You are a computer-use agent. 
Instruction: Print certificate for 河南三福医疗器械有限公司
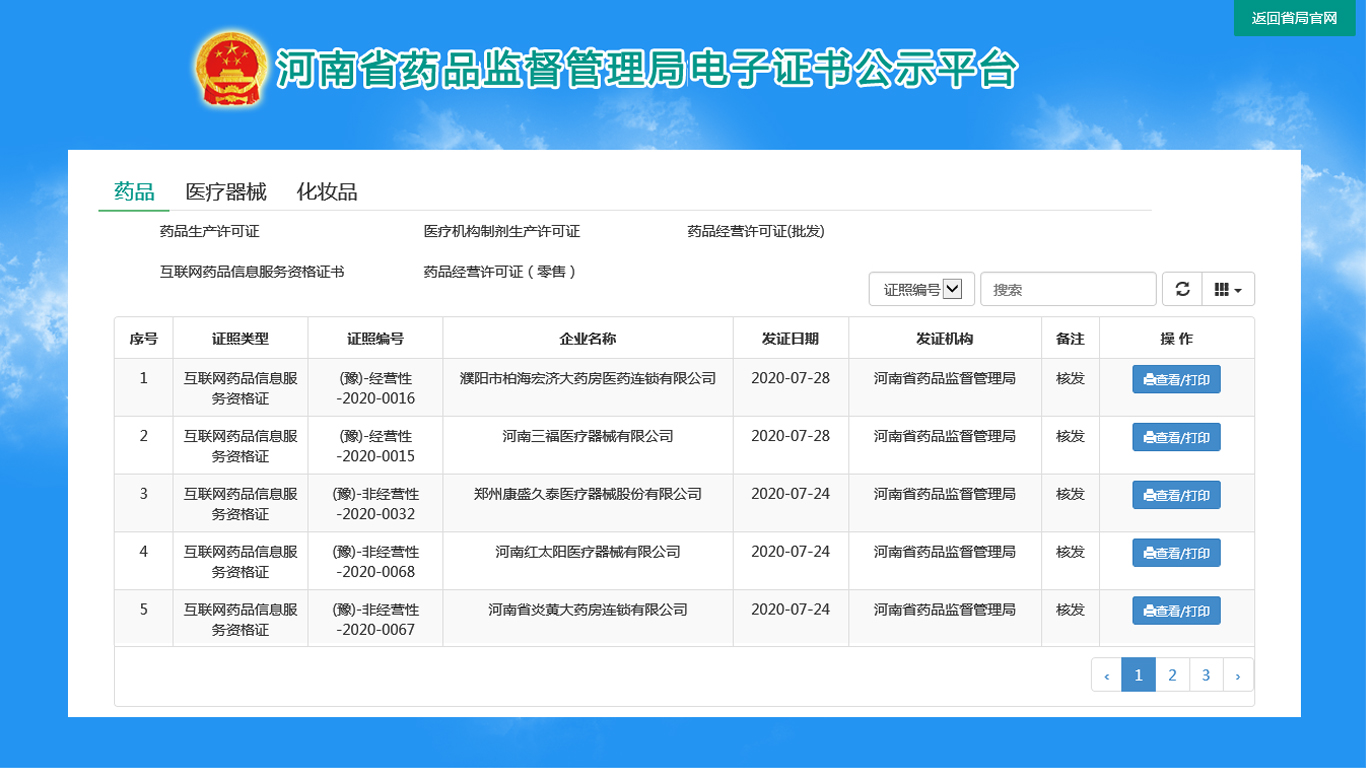point(1176,438)
